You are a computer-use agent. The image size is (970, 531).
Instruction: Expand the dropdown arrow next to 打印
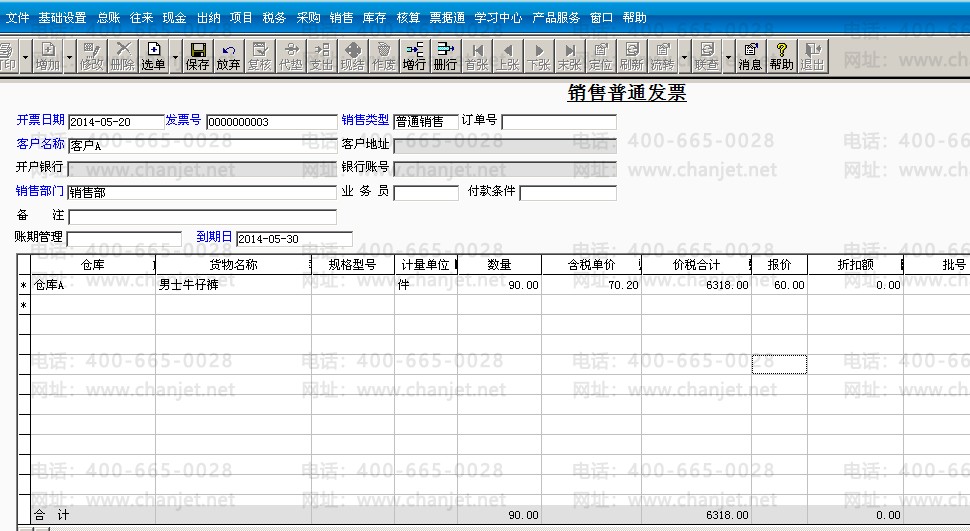click(25, 56)
